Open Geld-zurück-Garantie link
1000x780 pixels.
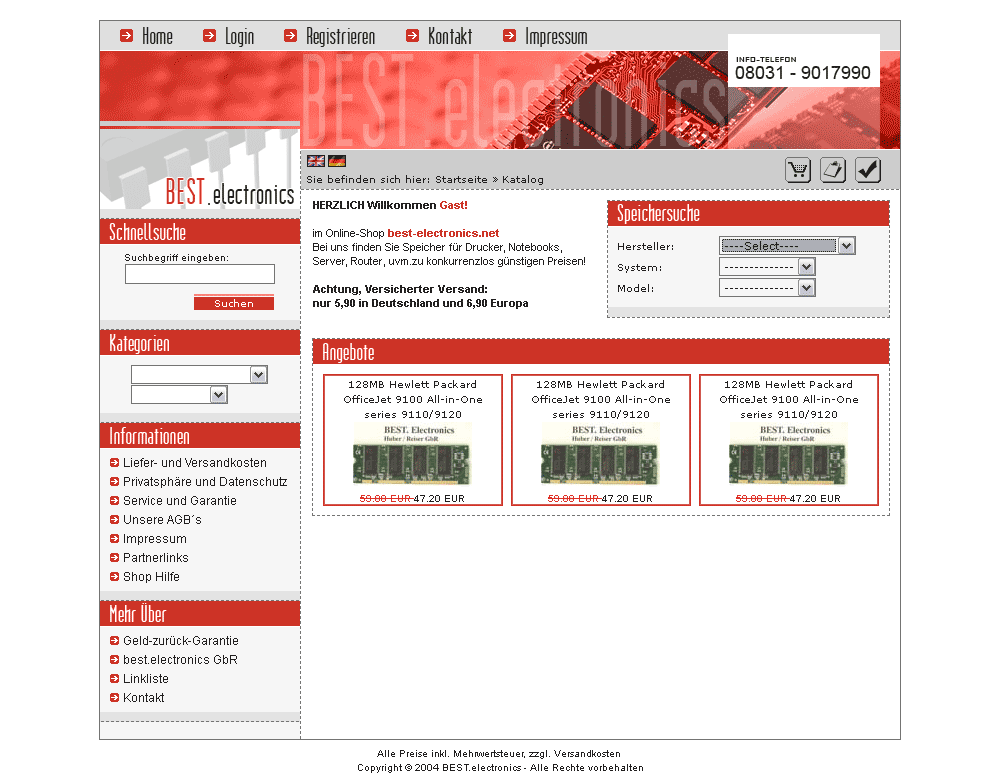(180, 640)
